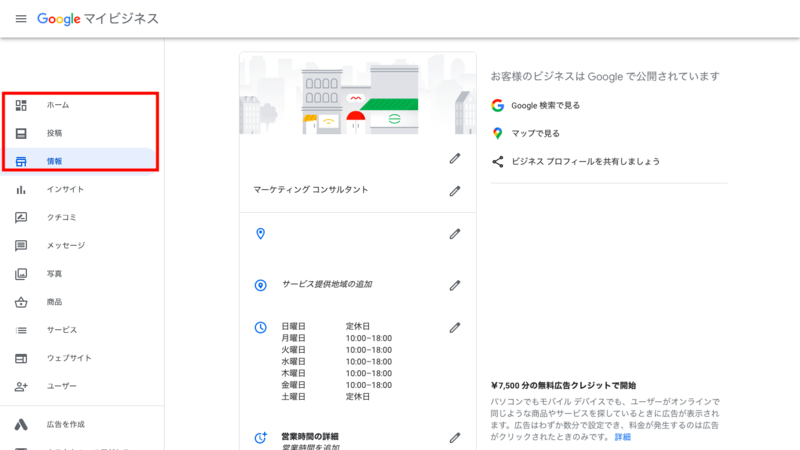Click the Google マイビジネス logo
This screenshot has height=450, width=800.
98,19
